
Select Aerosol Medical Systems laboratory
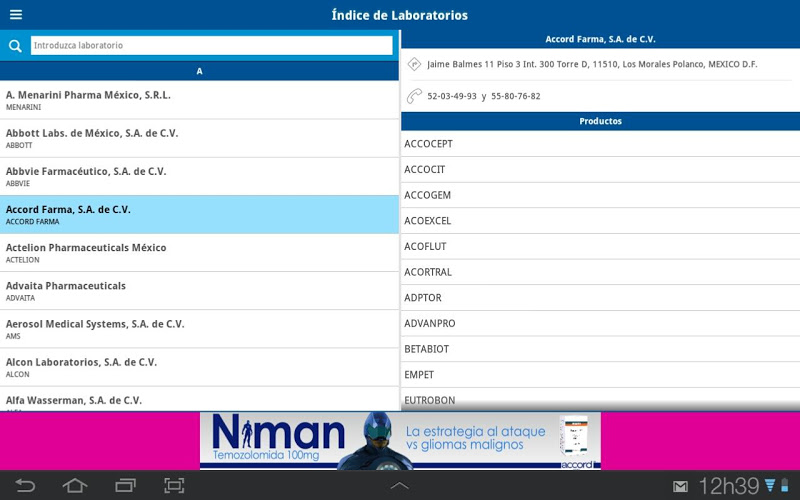199,329
